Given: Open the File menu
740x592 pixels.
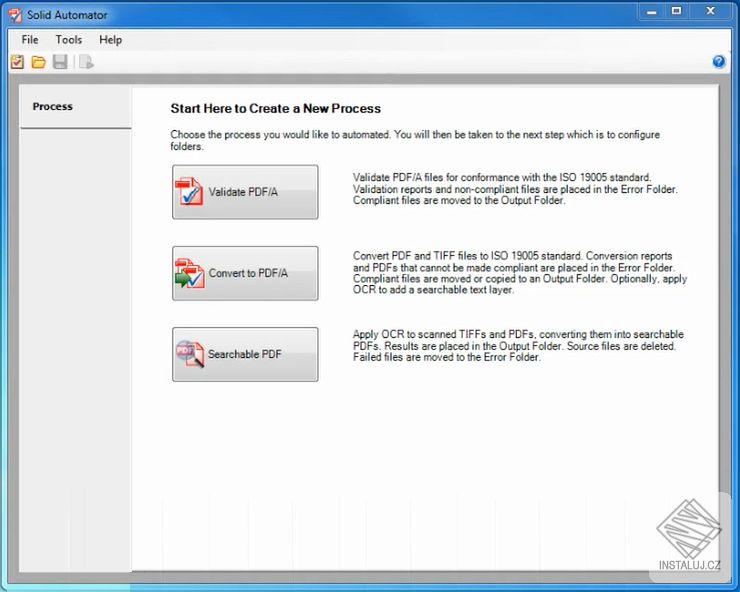Looking at the screenshot, I should tap(30, 40).
